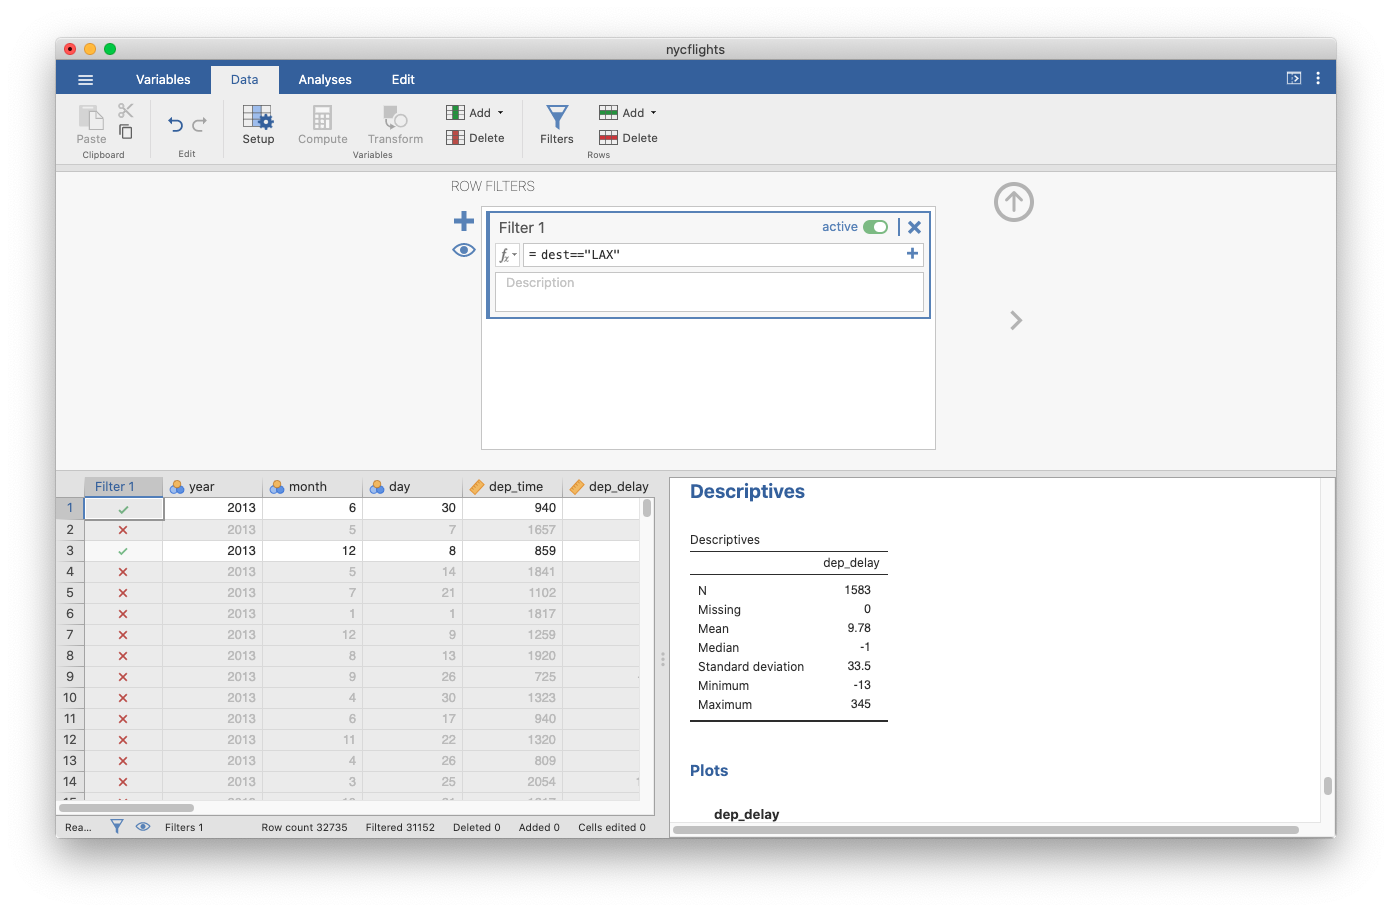Remove Filter 1 with its X button
Viewport: 1392px width, 912px height.
[914, 227]
